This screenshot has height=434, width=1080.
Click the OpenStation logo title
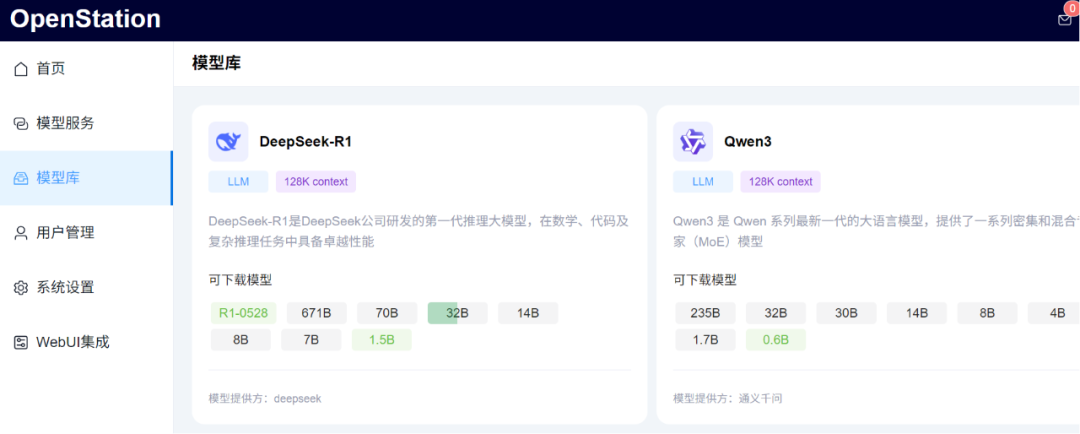point(85,19)
